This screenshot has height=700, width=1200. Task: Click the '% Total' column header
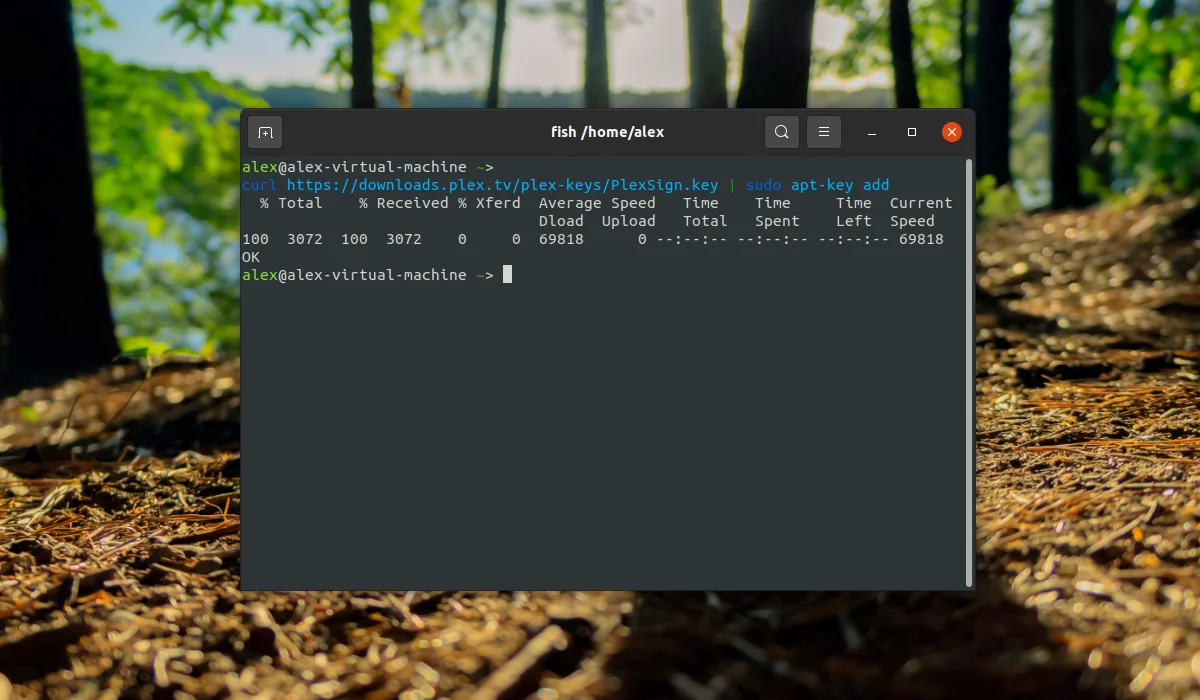pos(291,203)
